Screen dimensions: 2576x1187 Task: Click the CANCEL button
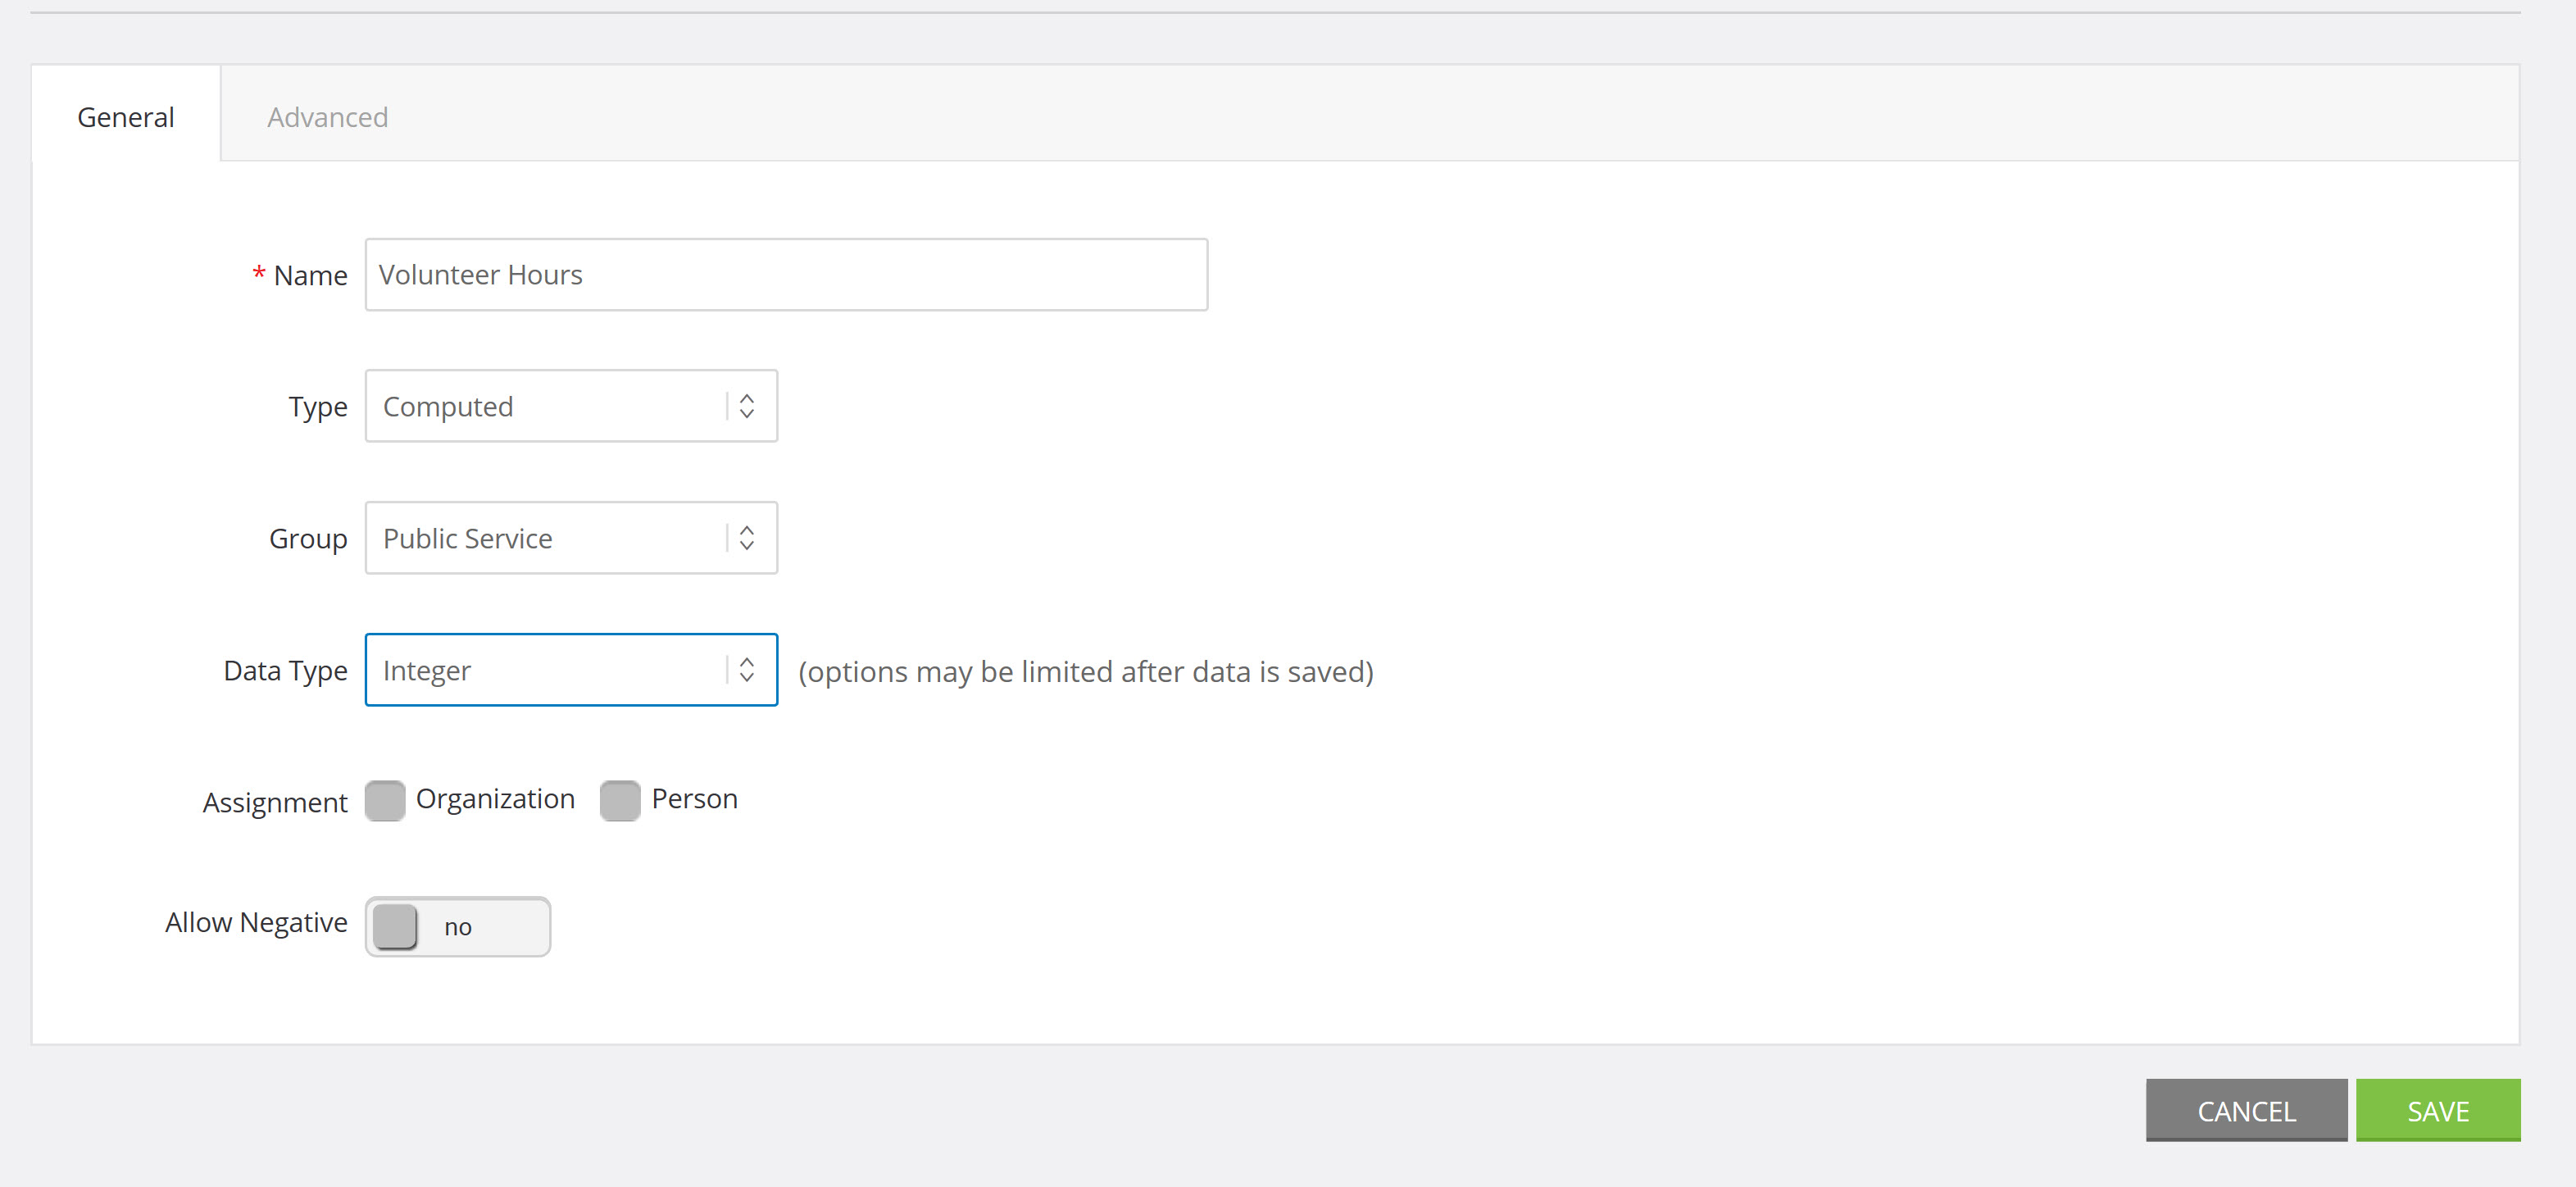click(2246, 1110)
